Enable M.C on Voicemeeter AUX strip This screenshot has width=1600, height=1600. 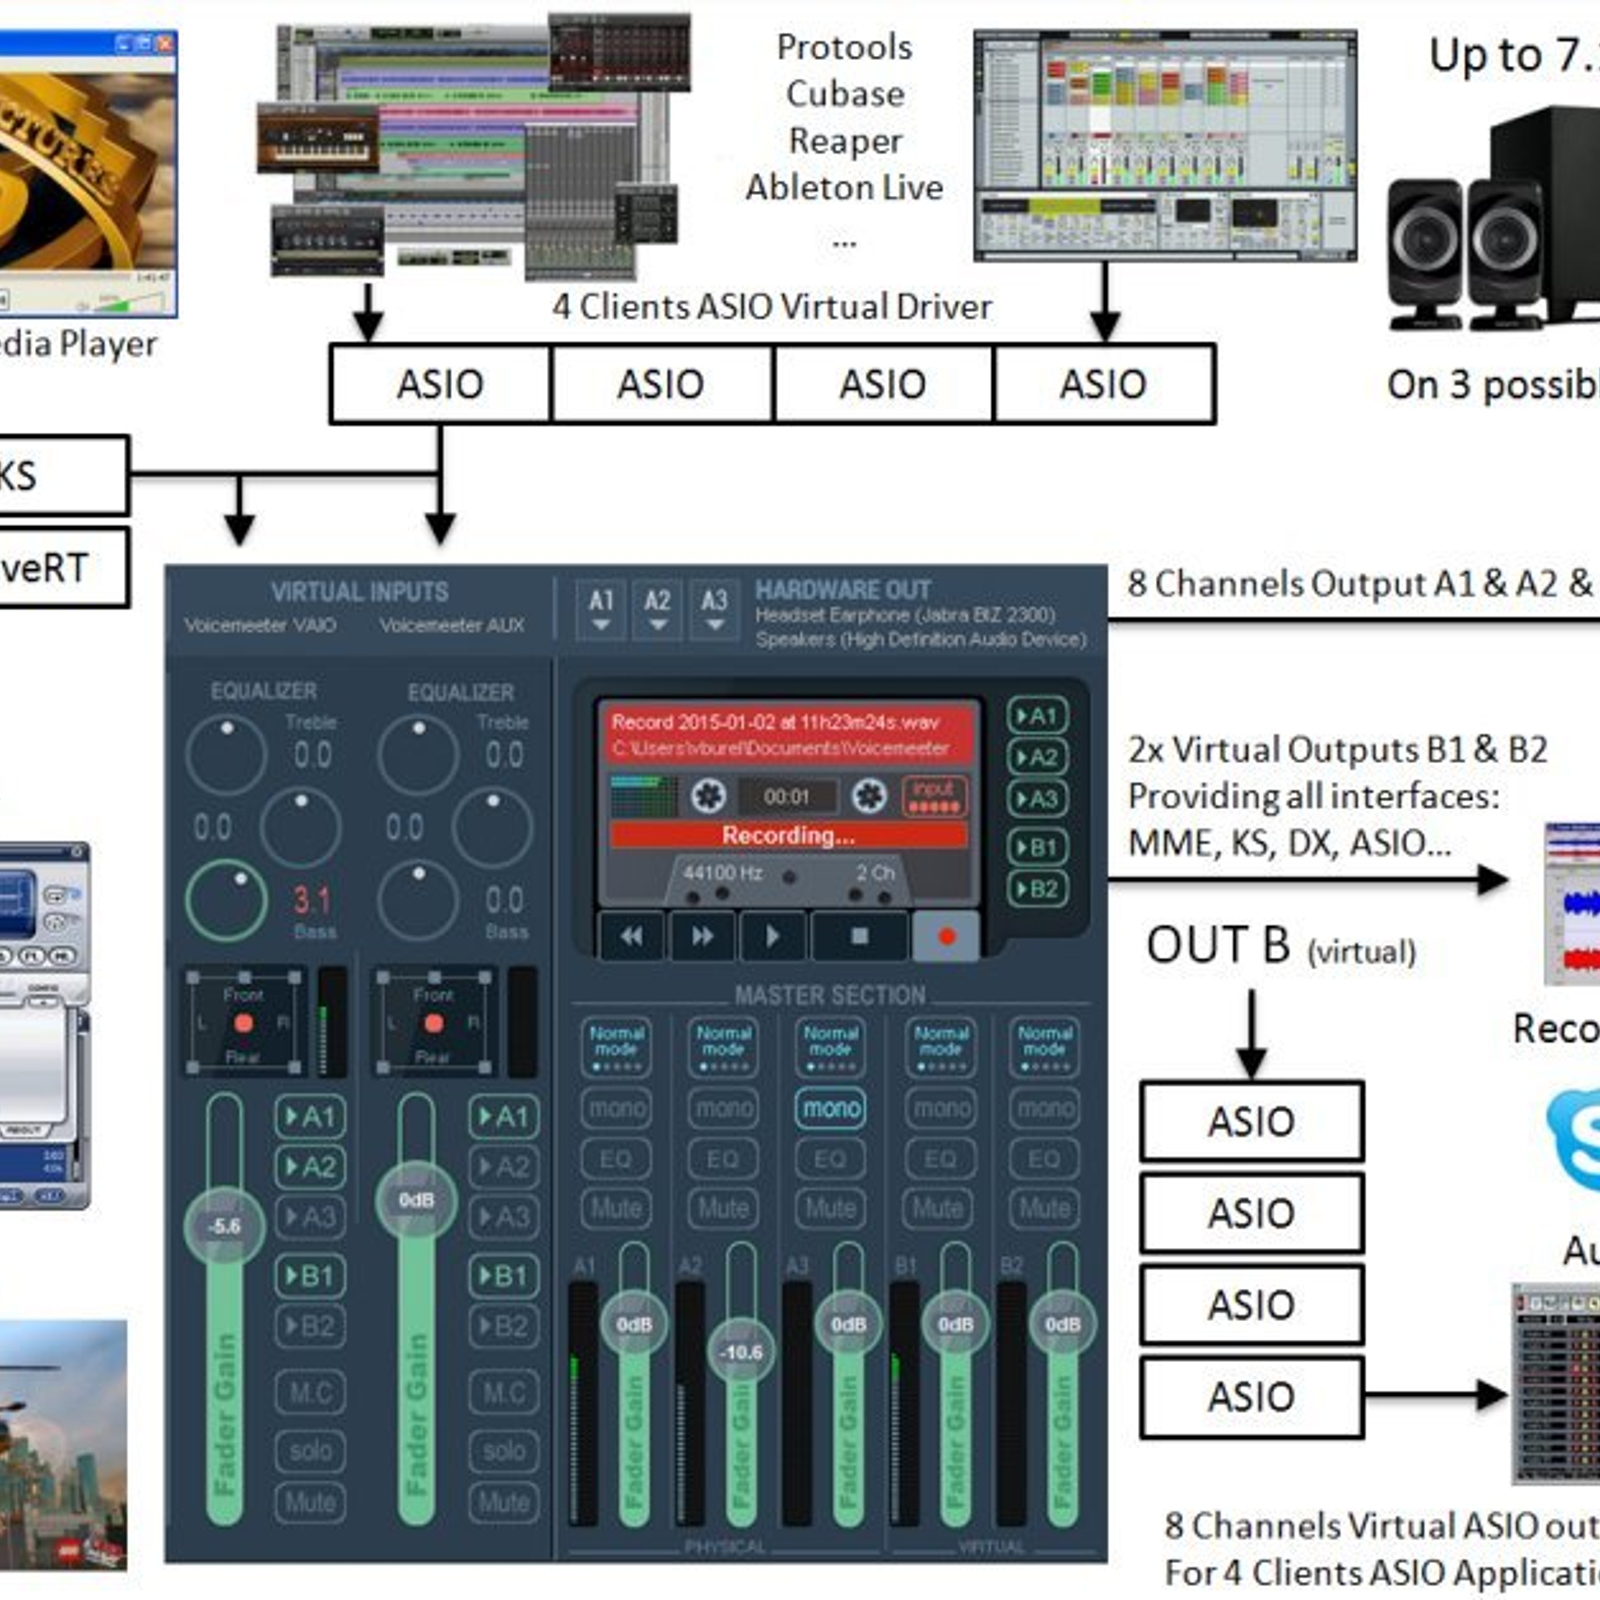click(504, 1392)
